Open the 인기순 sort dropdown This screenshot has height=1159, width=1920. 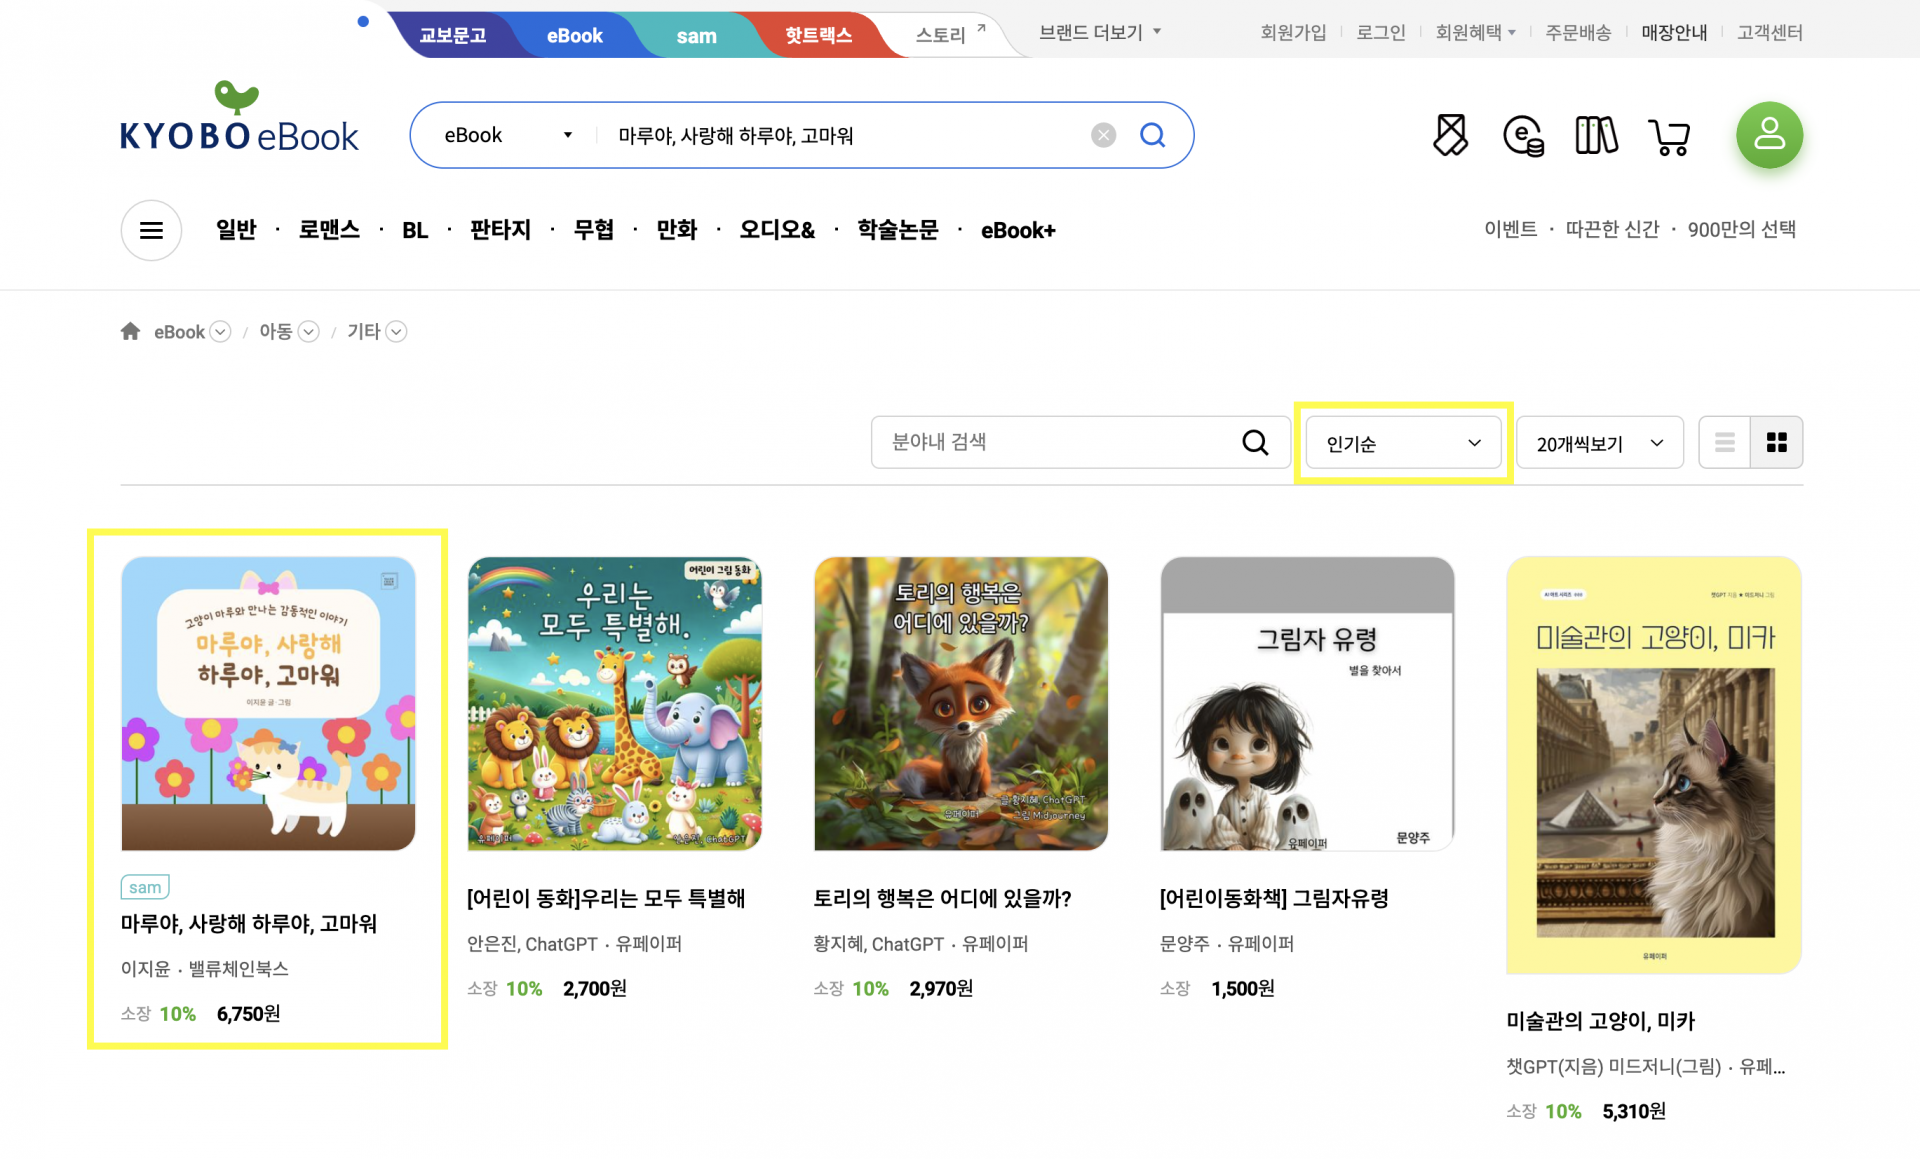coord(1404,443)
